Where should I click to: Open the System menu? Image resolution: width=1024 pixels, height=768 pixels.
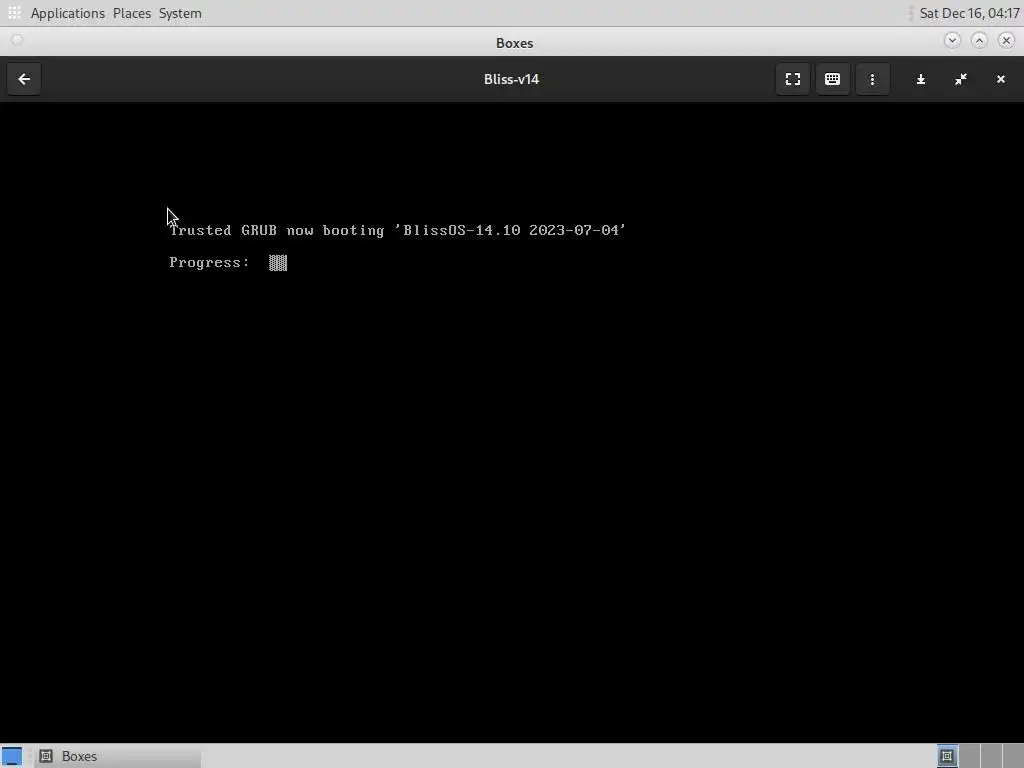pos(180,13)
